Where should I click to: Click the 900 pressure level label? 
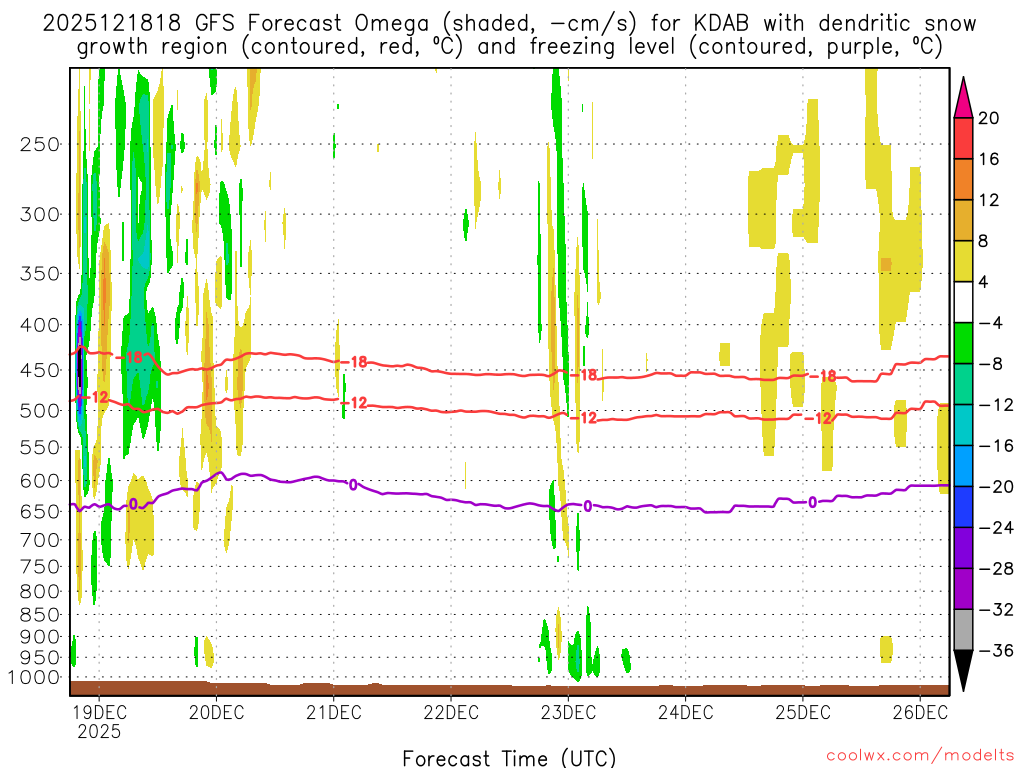point(40,637)
